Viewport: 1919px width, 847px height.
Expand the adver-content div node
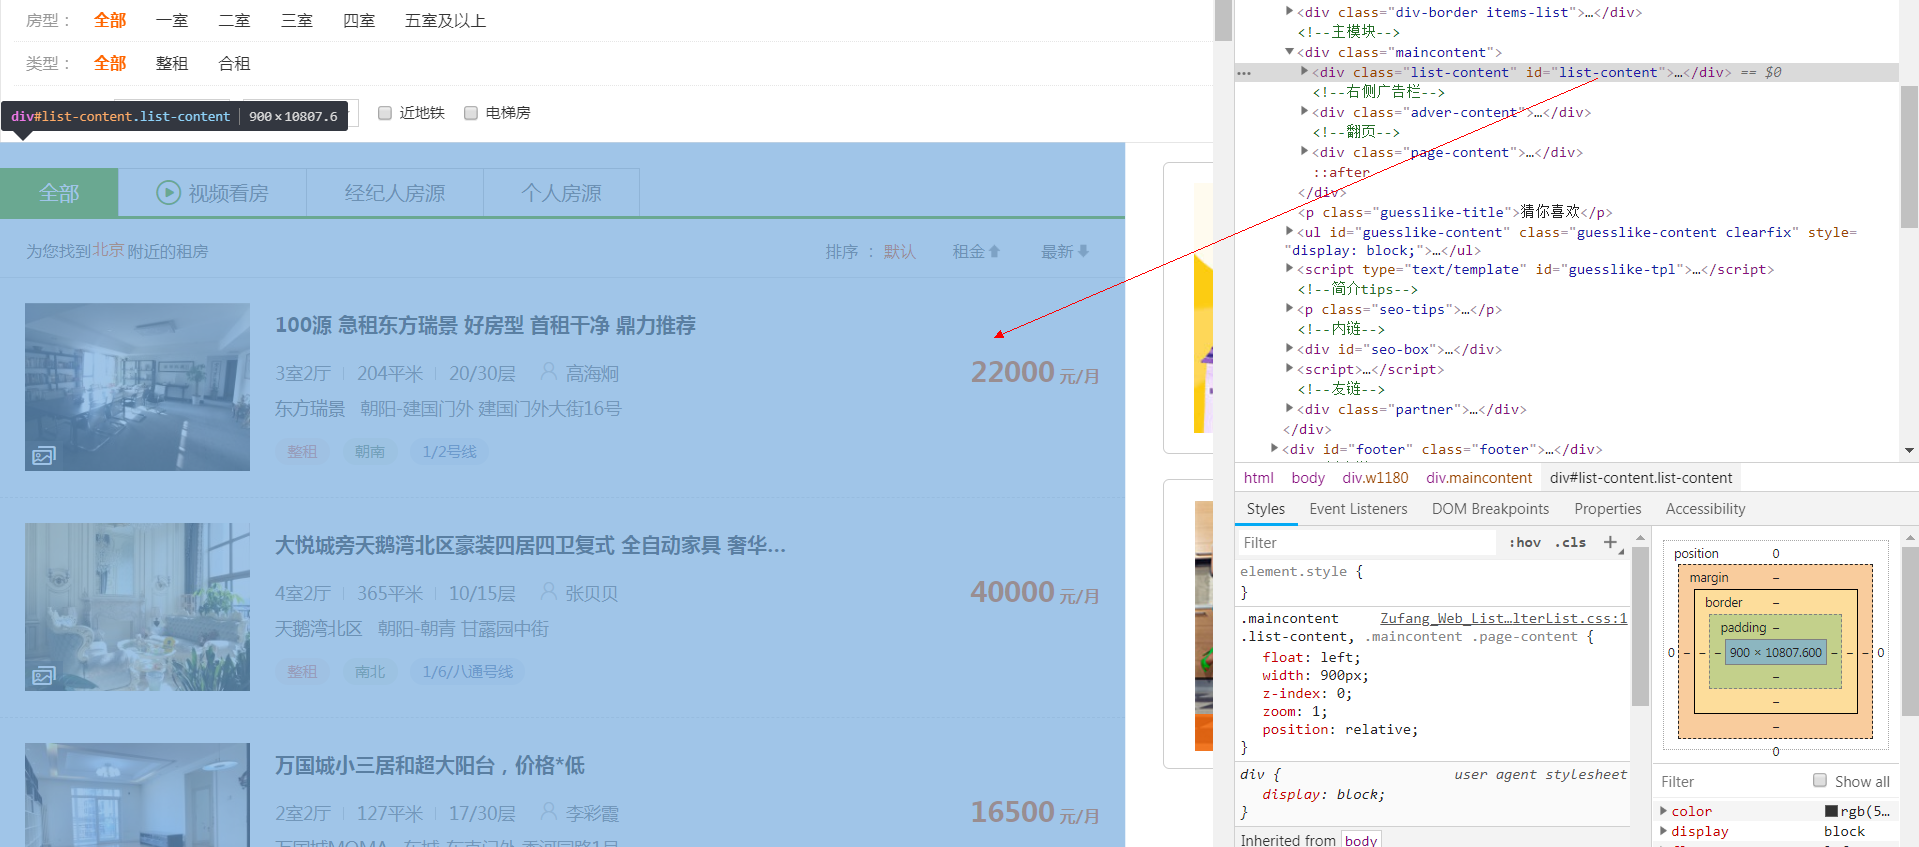click(x=1305, y=111)
